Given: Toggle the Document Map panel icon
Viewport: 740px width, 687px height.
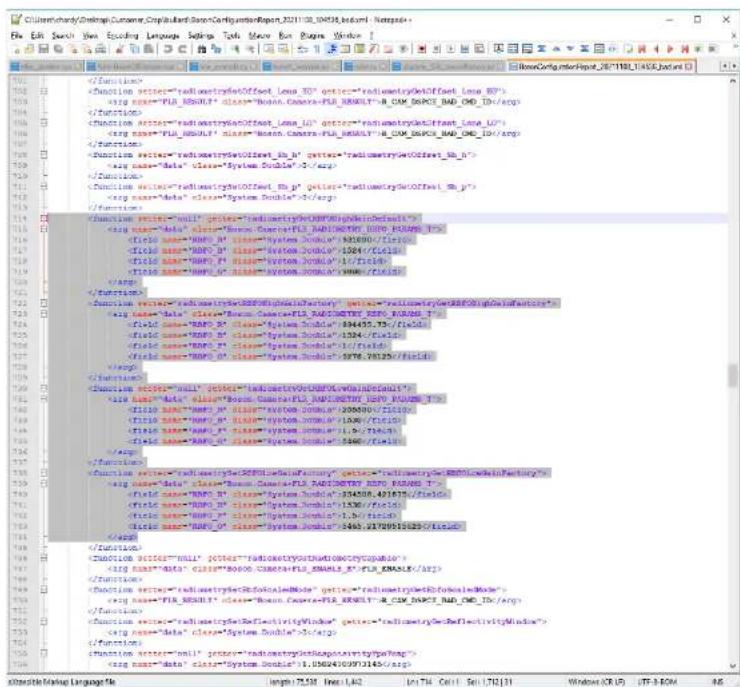Looking at the screenshot, I should point(360,49).
